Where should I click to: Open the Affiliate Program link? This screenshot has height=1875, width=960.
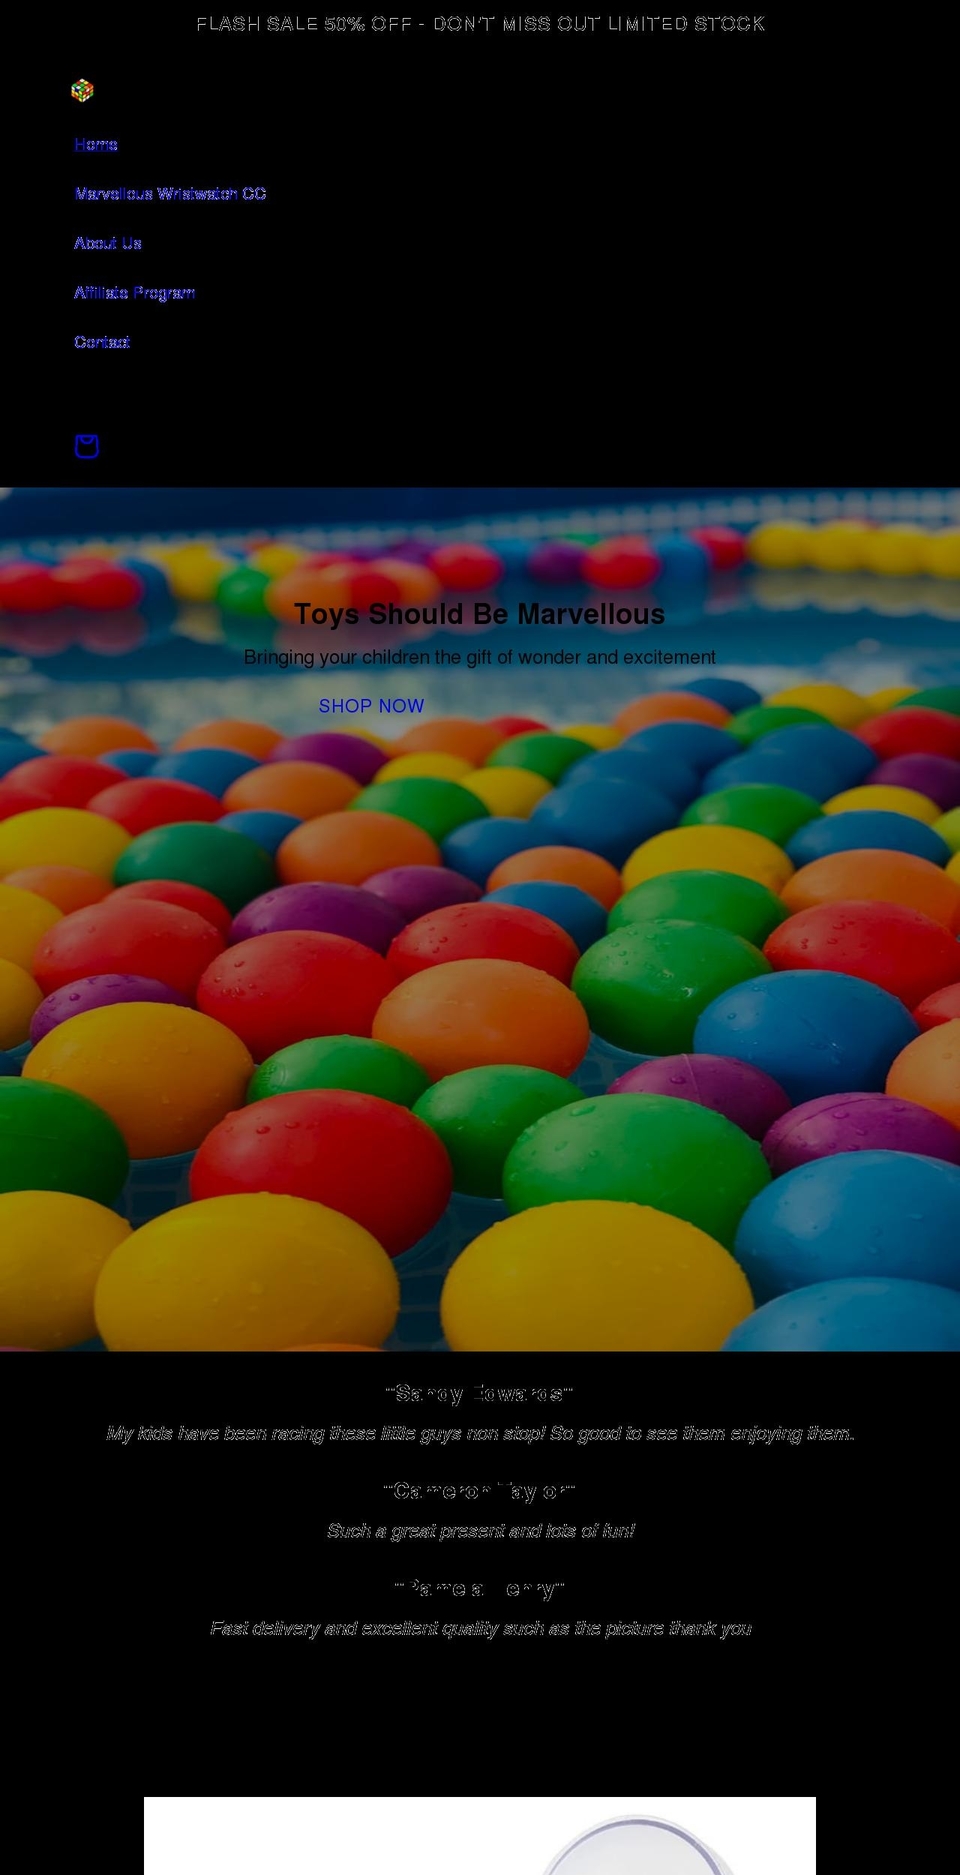(x=135, y=293)
